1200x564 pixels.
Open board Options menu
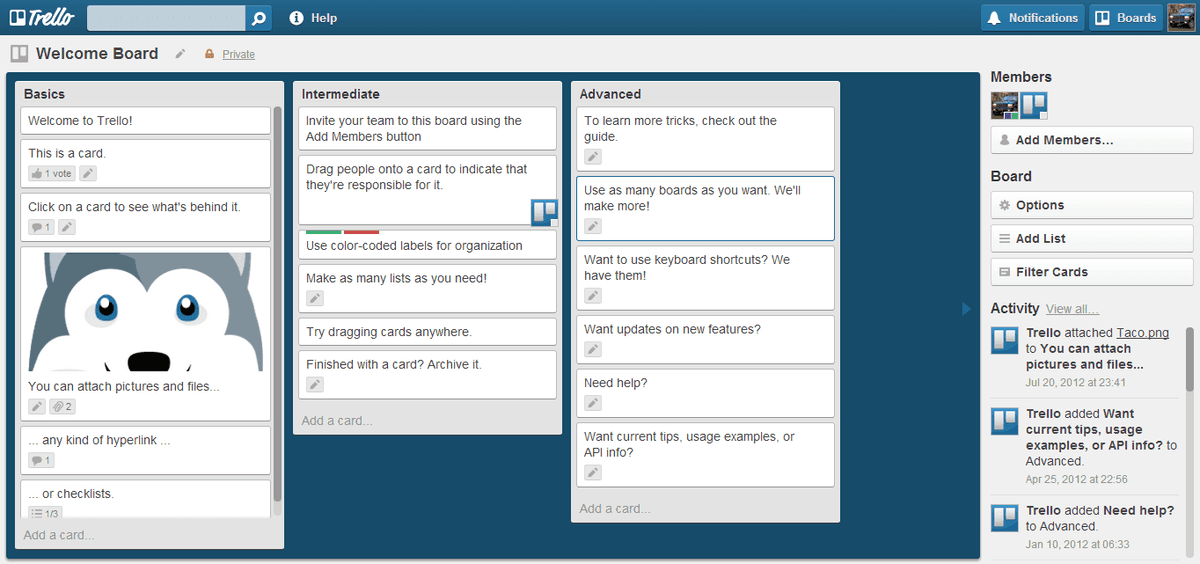(1091, 205)
